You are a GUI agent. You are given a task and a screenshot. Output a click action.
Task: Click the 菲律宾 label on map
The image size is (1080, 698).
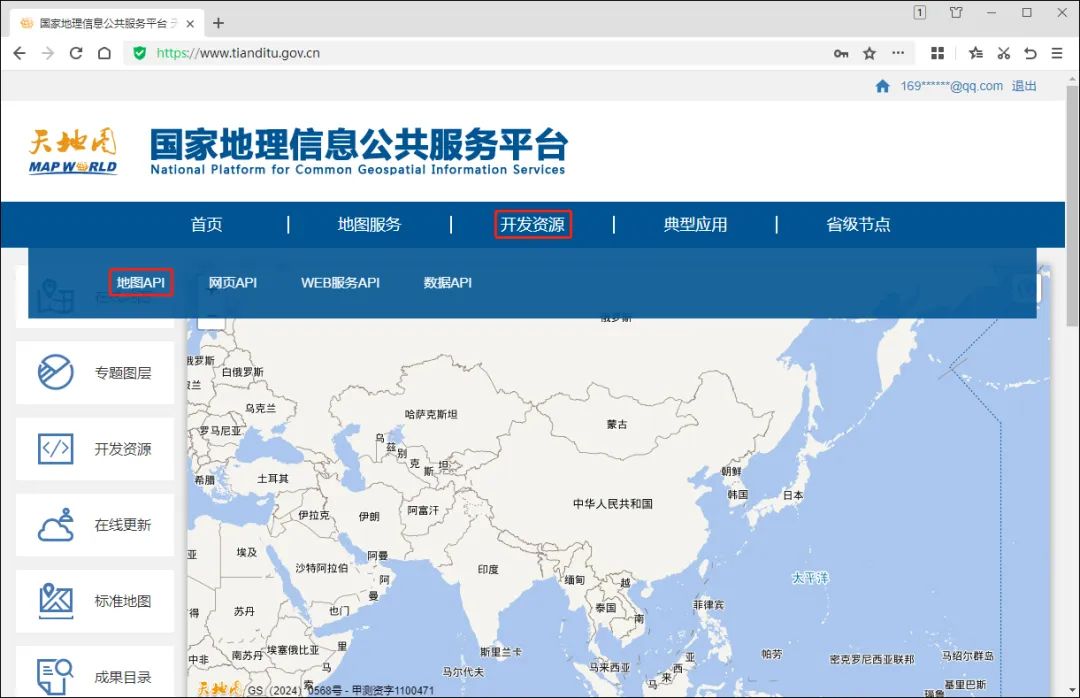[709, 604]
